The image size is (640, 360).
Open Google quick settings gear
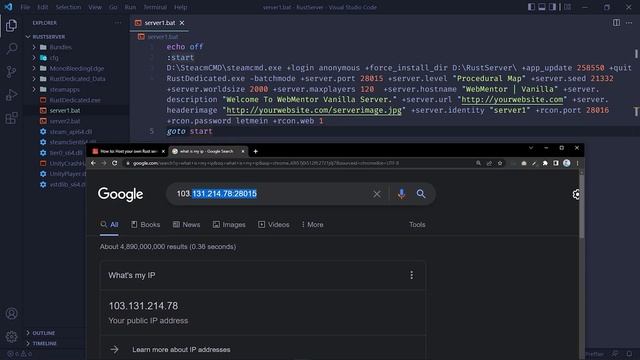coord(576,194)
